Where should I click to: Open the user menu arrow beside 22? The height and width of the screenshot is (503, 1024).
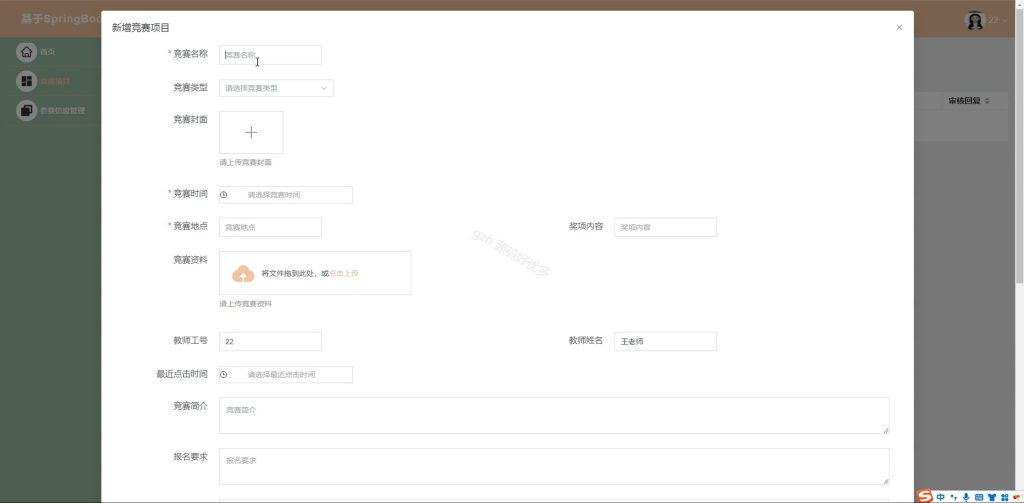coord(1004,21)
